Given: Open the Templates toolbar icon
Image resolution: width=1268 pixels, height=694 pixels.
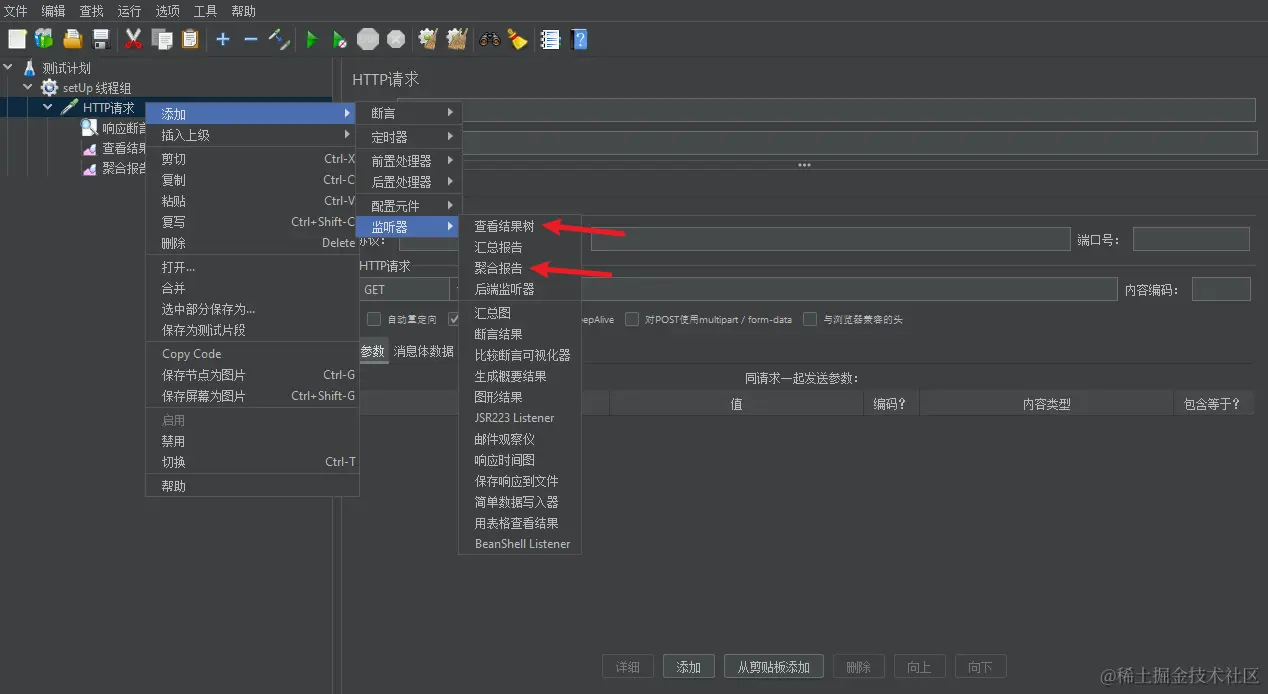Looking at the screenshot, I should pyautogui.click(x=44, y=39).
